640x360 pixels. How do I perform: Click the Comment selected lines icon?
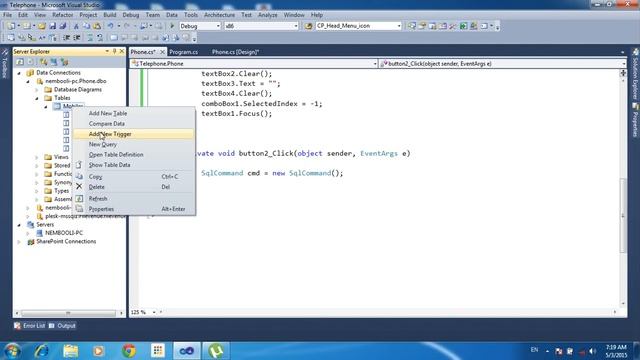pyautogui.click(x=90, y=38)
